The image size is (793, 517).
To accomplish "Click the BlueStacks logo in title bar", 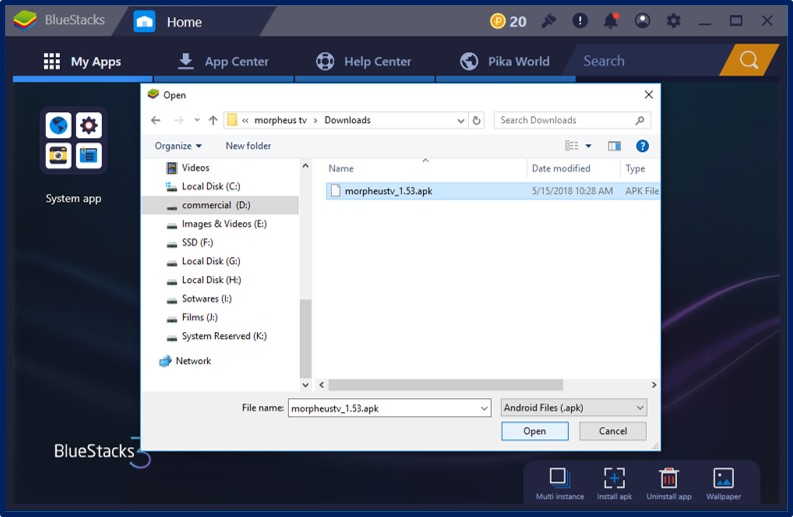I will pyautogui.click(x=25, y=20).
